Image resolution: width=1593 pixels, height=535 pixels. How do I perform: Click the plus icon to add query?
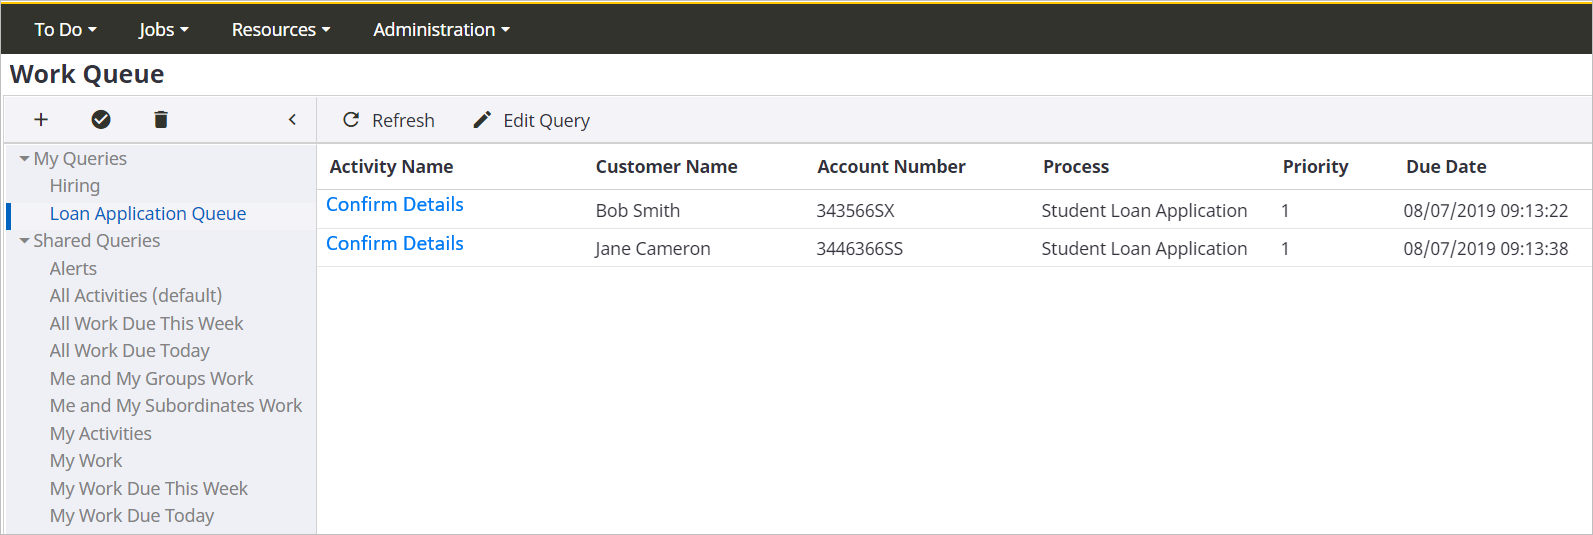click(41, 120)
